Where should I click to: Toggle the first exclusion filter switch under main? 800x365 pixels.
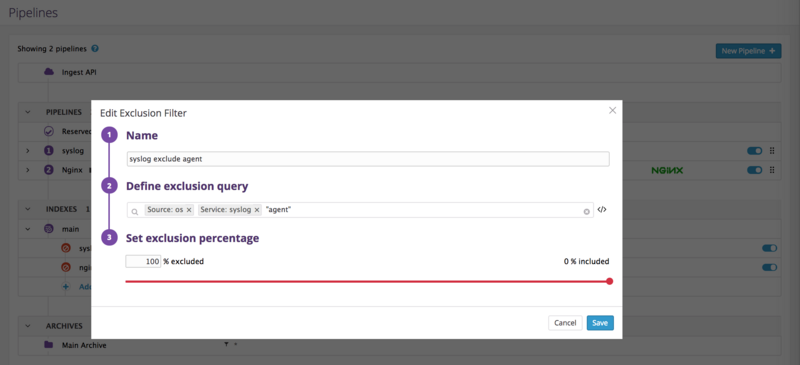click(x=769, y=248)
